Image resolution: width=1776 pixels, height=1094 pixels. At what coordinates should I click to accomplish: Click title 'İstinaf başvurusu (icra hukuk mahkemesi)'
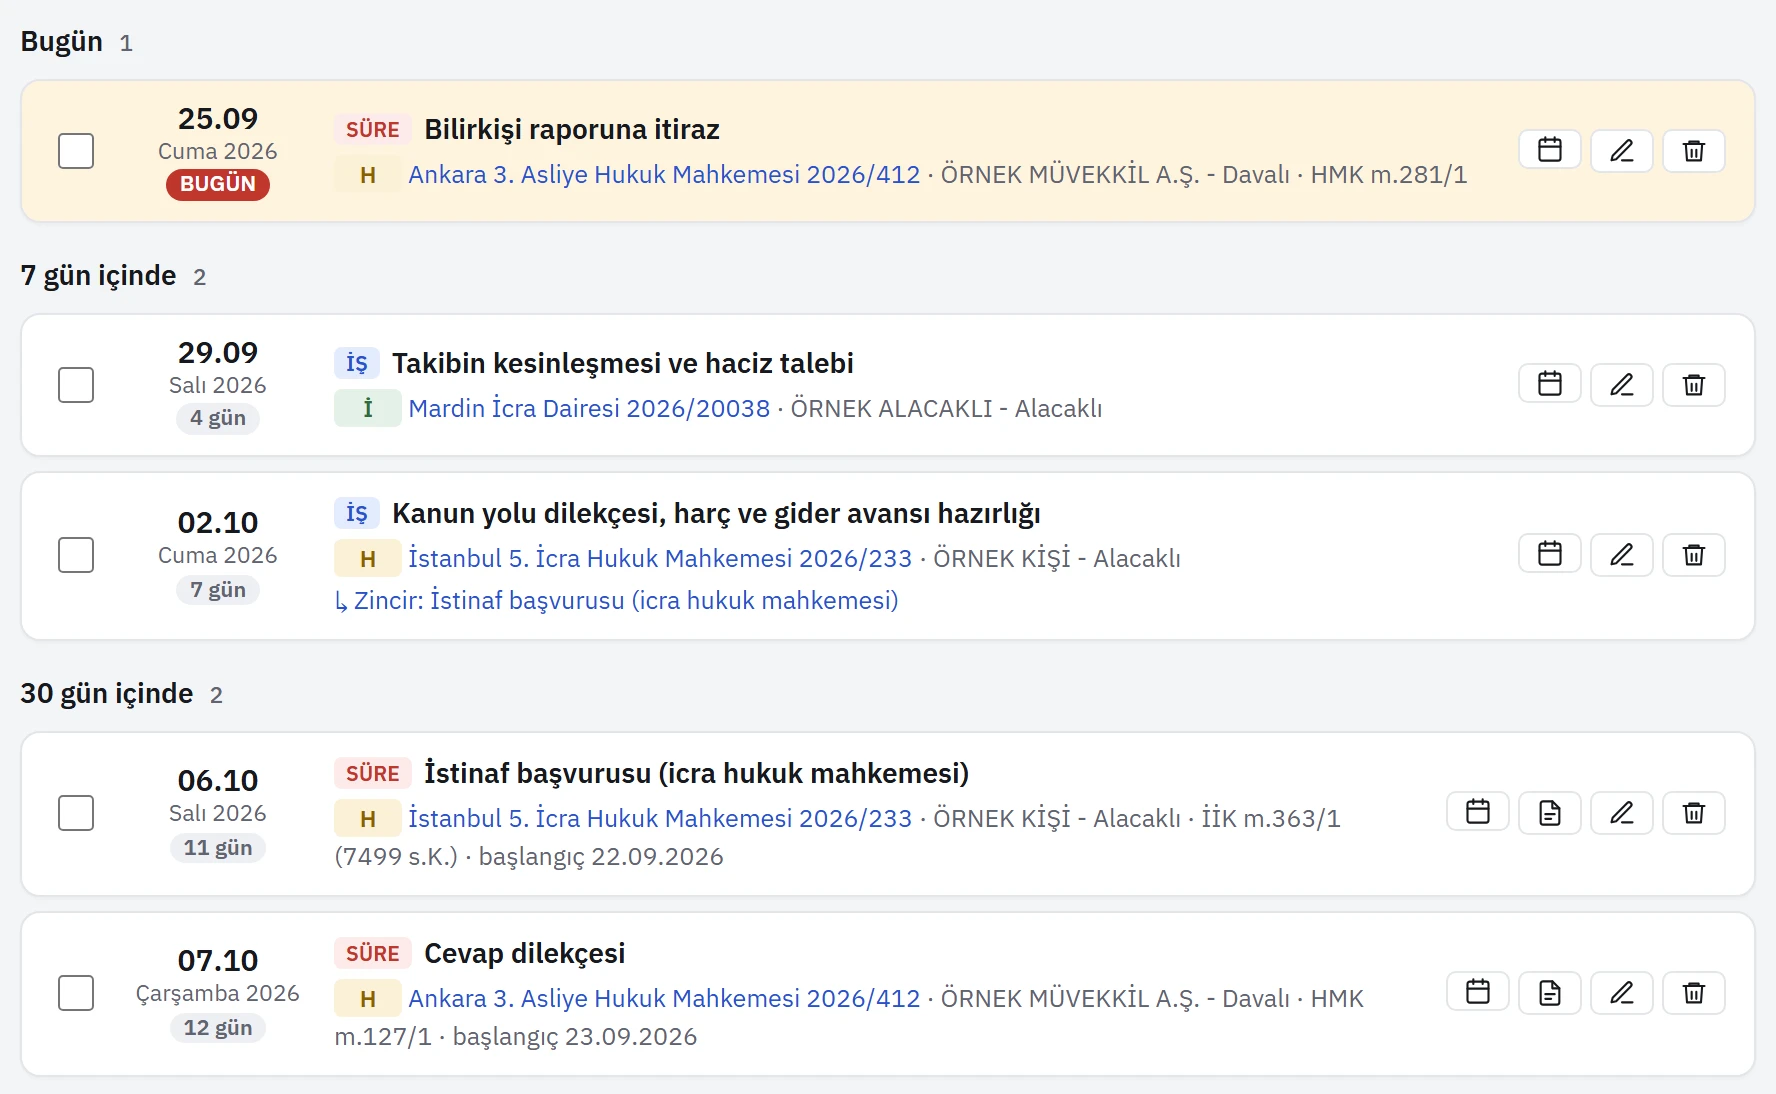click(696, 774)
